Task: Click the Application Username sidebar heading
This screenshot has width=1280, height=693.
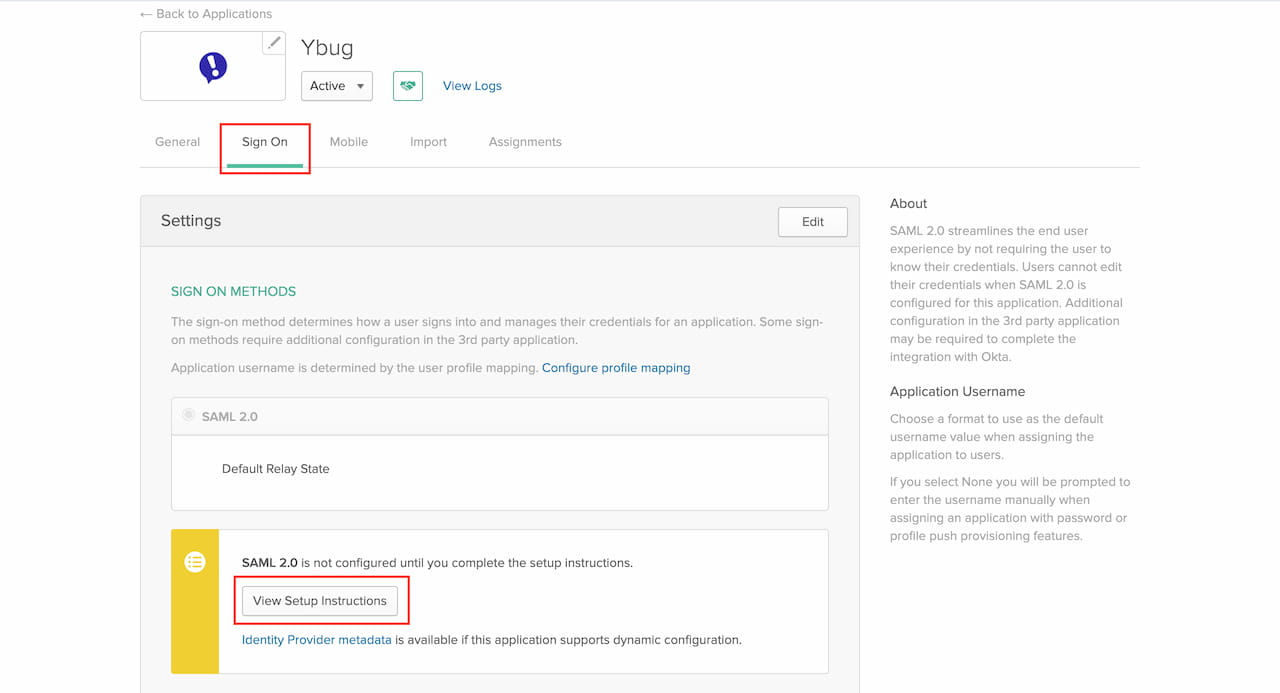Action: pos(958,392)
